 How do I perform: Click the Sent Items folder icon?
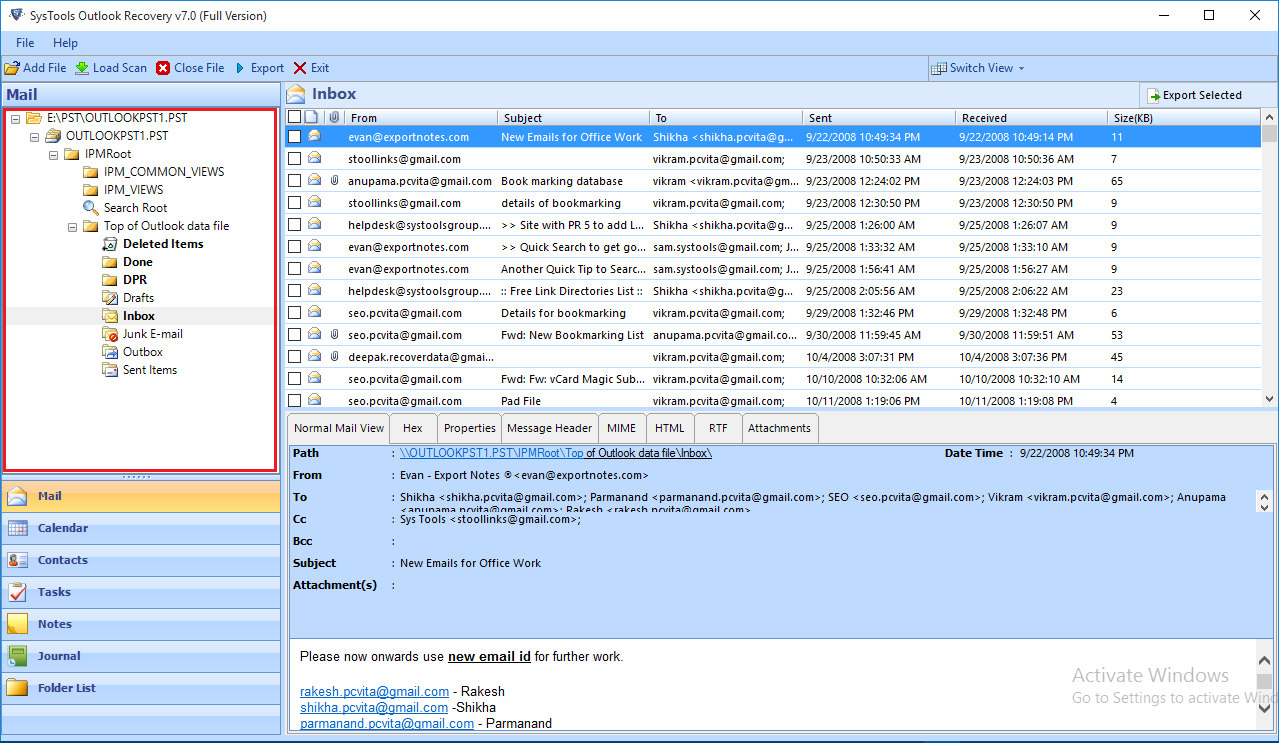tap(110, 370)
